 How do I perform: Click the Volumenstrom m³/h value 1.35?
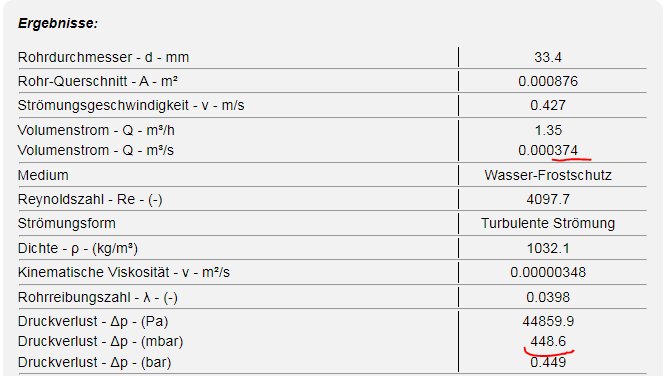548,130
